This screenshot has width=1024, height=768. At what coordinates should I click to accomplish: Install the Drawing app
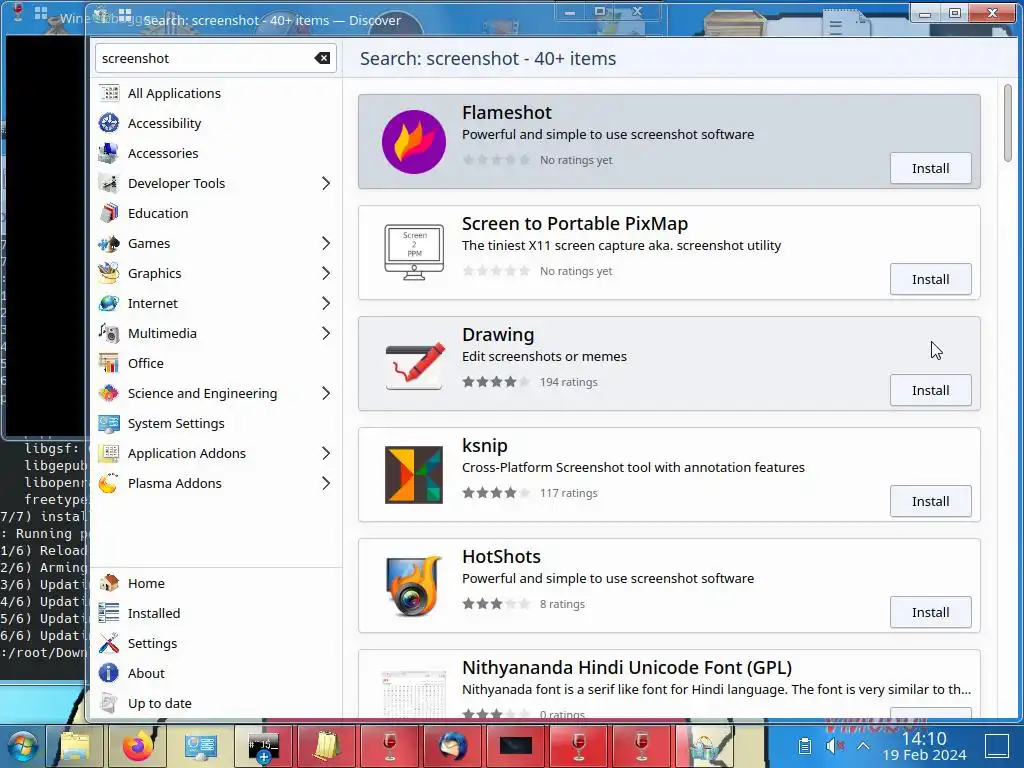point(931,391)
